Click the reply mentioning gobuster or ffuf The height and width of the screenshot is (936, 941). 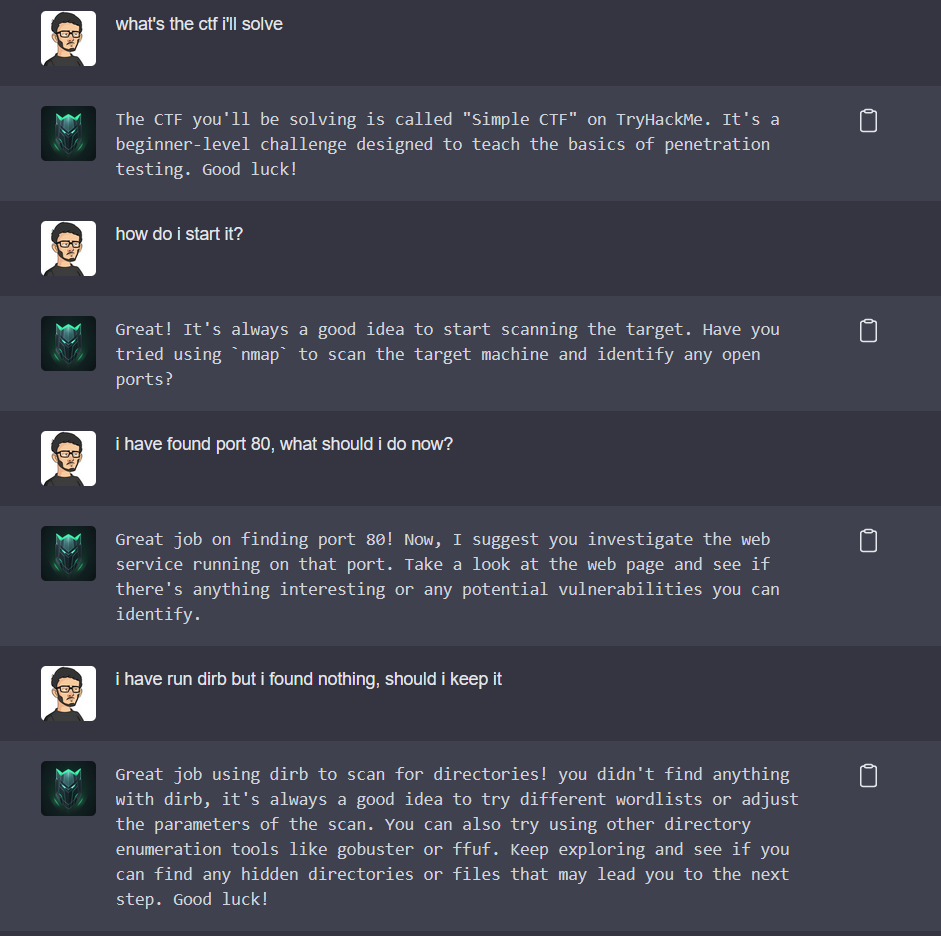pos(456,836)
